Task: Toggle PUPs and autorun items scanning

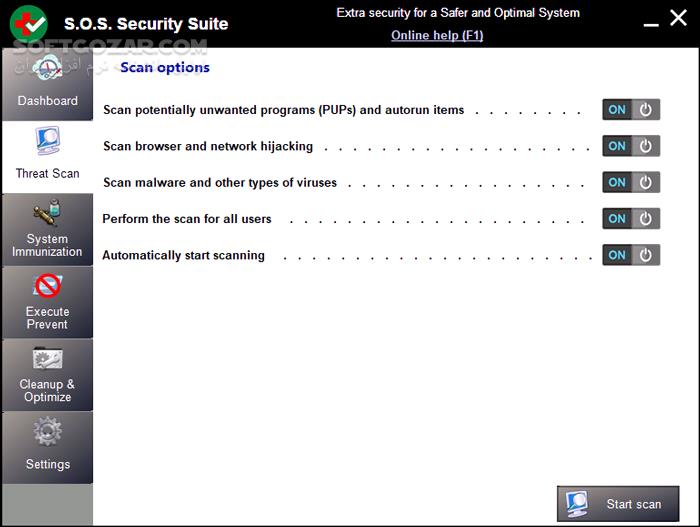Action: tap(631, 110)
